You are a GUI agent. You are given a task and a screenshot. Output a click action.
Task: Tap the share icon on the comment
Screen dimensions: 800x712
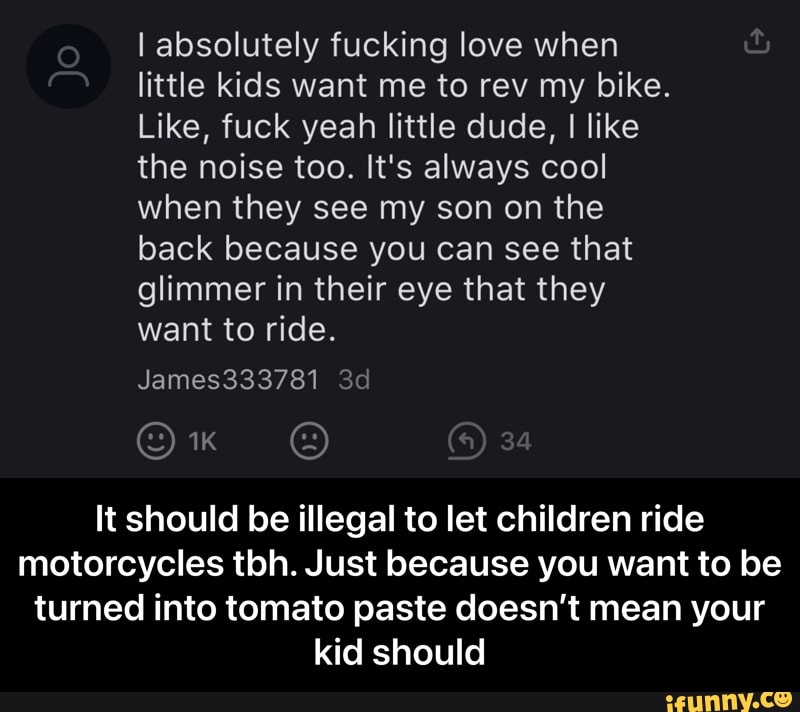(x=757, y=42)
